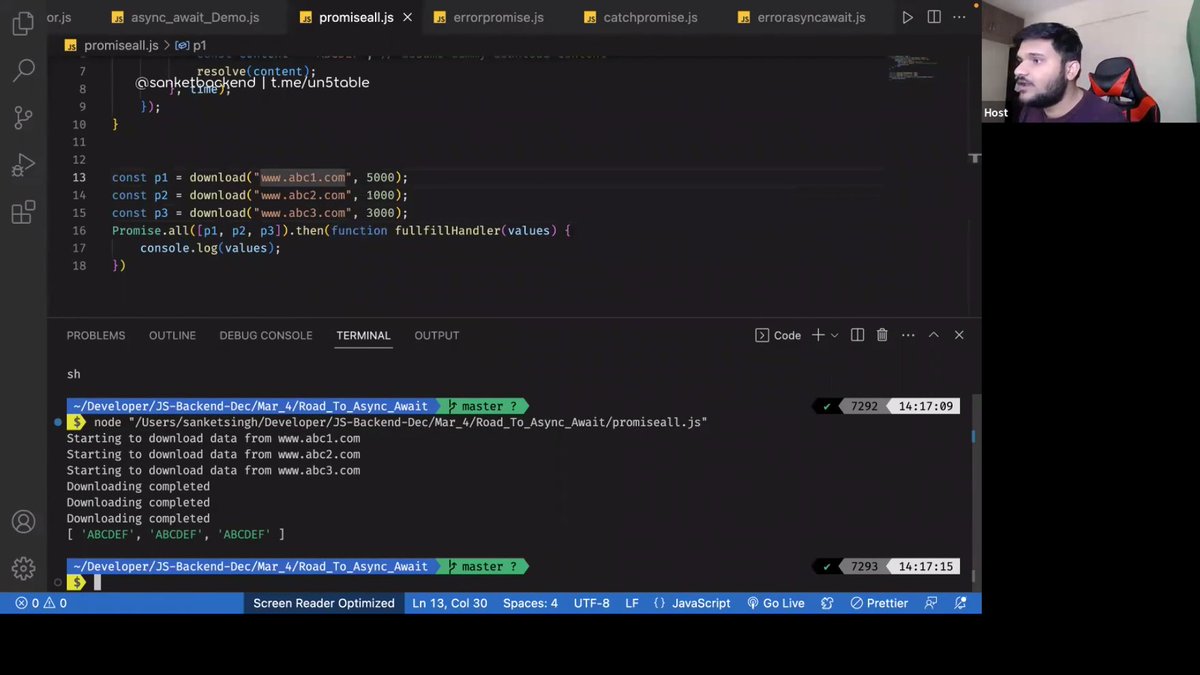Open the Extensions view
Screen dimensions: 1200x675
[22, 212]
